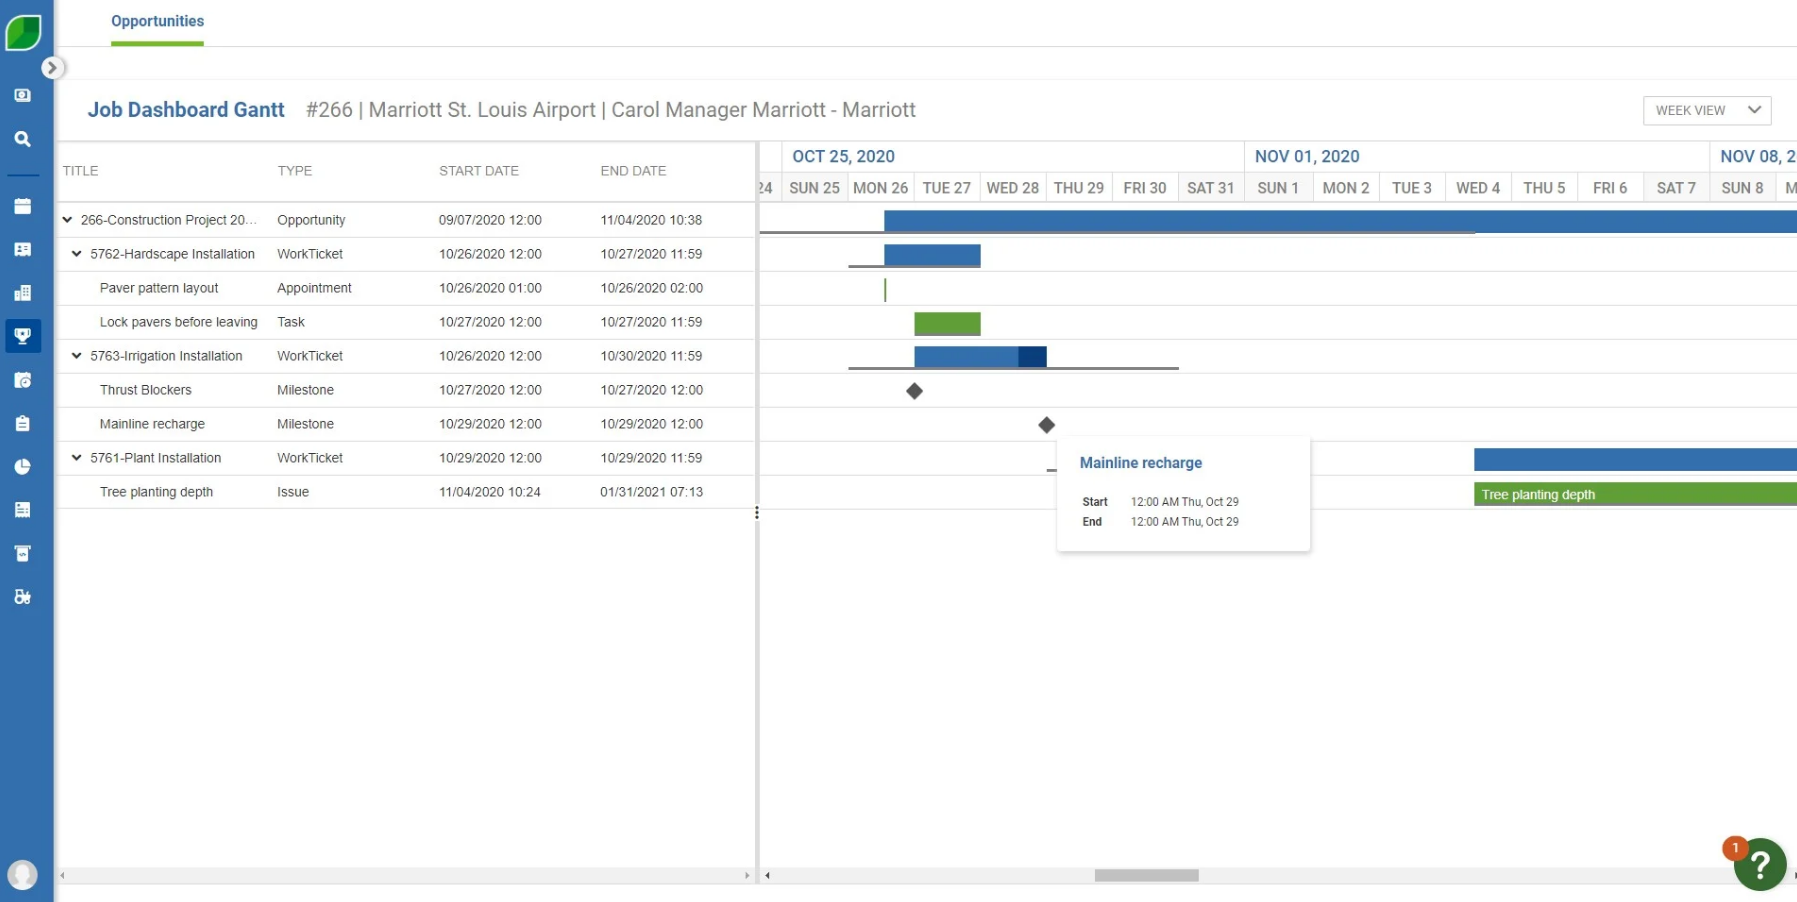Expand the sidebar with the arrow chevron
The width and height of the screenshot is (1797, 902).
pos(51,67)
